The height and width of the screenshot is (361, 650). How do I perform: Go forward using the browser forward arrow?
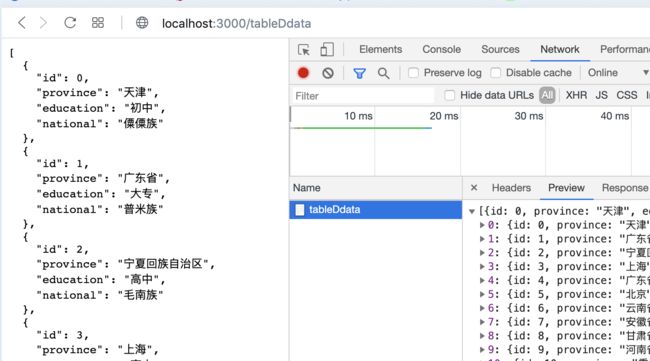pyautogui.click(x=43, y=23)
